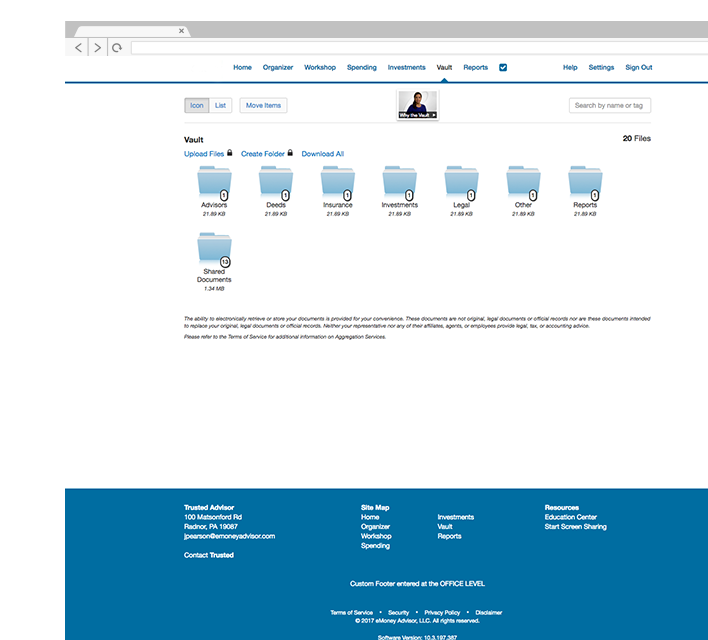The image size is (708, 640).
Task: Open Spending in the footer site map
Action: pyautogui.click(x=375, y=546)
